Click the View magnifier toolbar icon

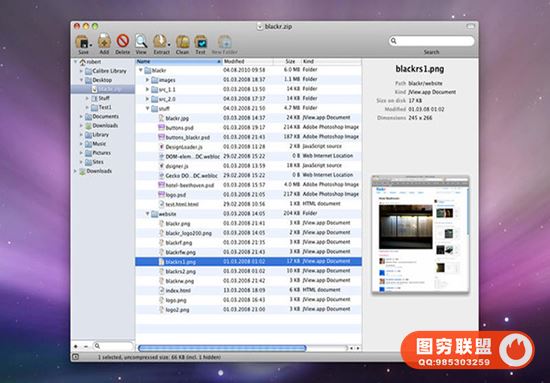tap(141, 41)
